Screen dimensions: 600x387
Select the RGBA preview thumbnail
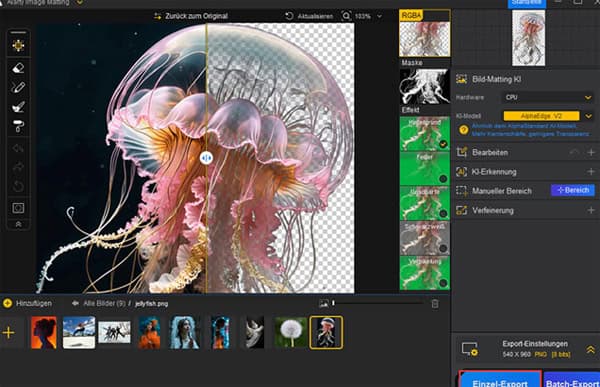pos(425,34)
